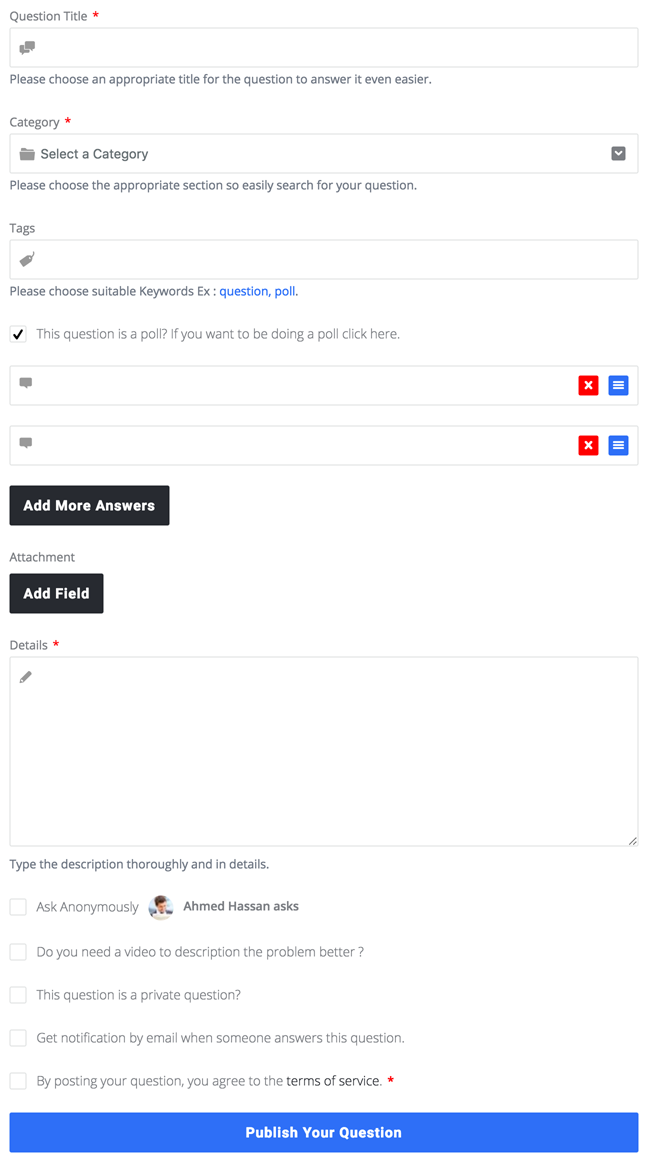This screenshot has width=650, height=1160.
Task: Click the blue reorder icon on first answer
Action: 619,385
